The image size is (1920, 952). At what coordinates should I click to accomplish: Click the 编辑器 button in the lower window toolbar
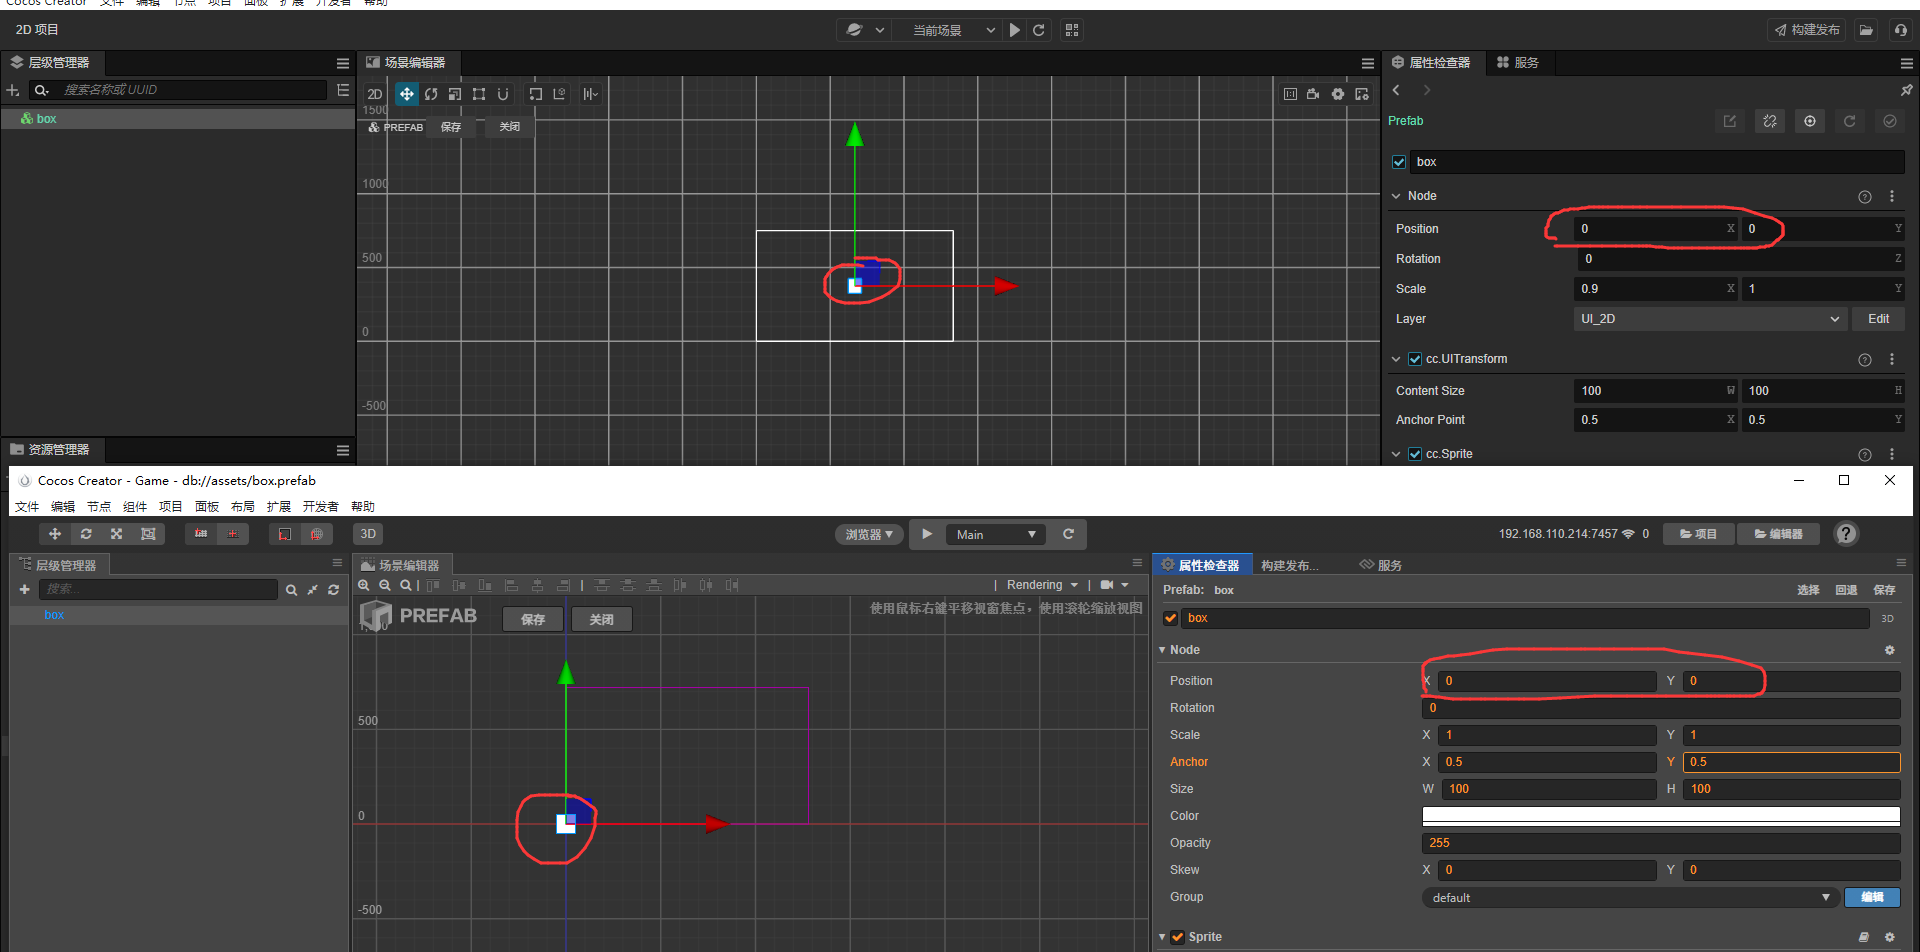point(1778,534)
